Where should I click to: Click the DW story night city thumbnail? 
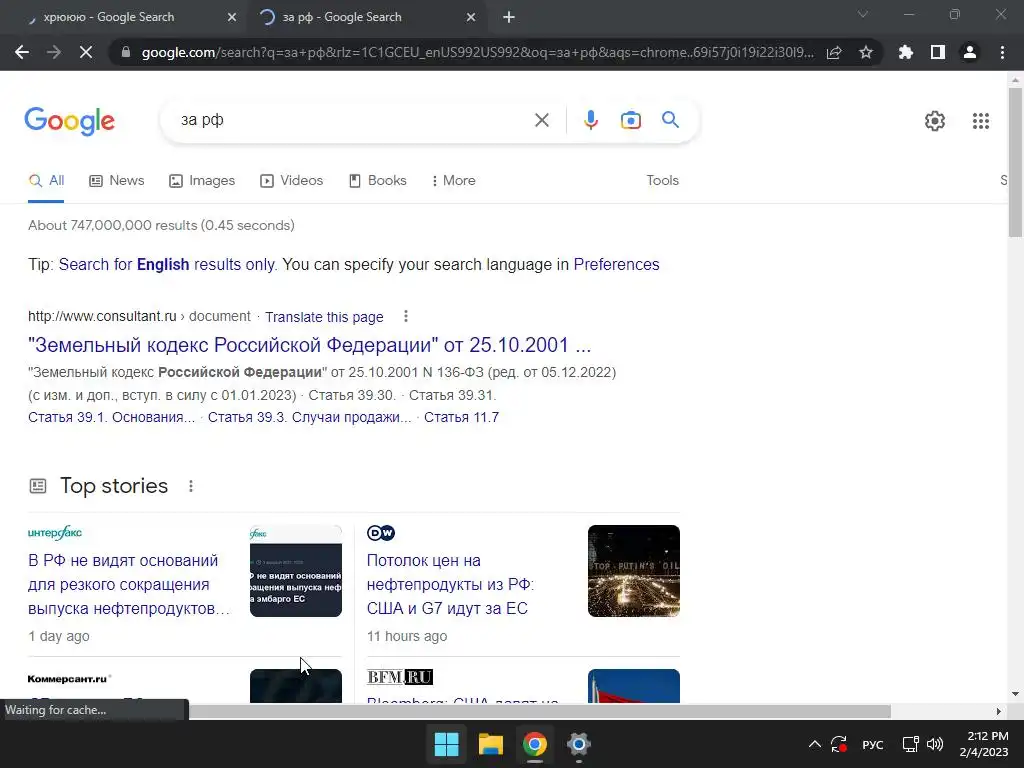[633, 571]
